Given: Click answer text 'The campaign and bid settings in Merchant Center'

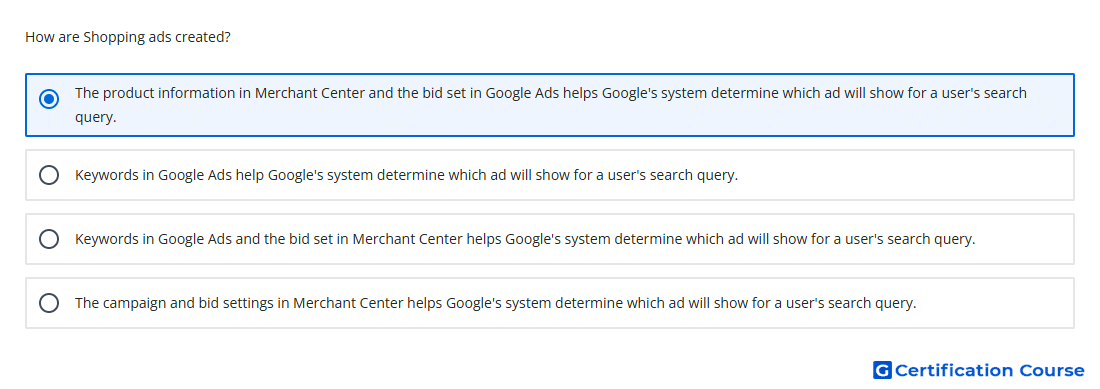Looking at the screenshot, I should pos(495,303).
